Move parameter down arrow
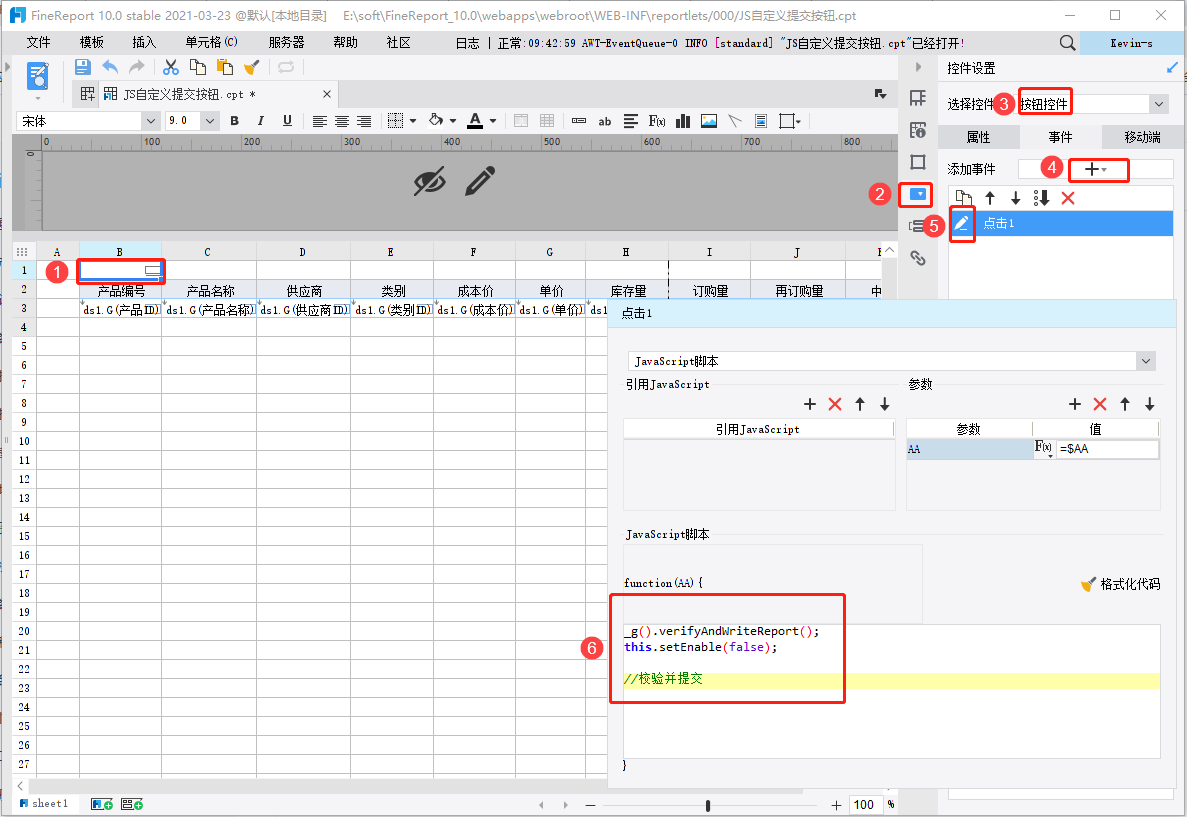 click(1150, 404)
